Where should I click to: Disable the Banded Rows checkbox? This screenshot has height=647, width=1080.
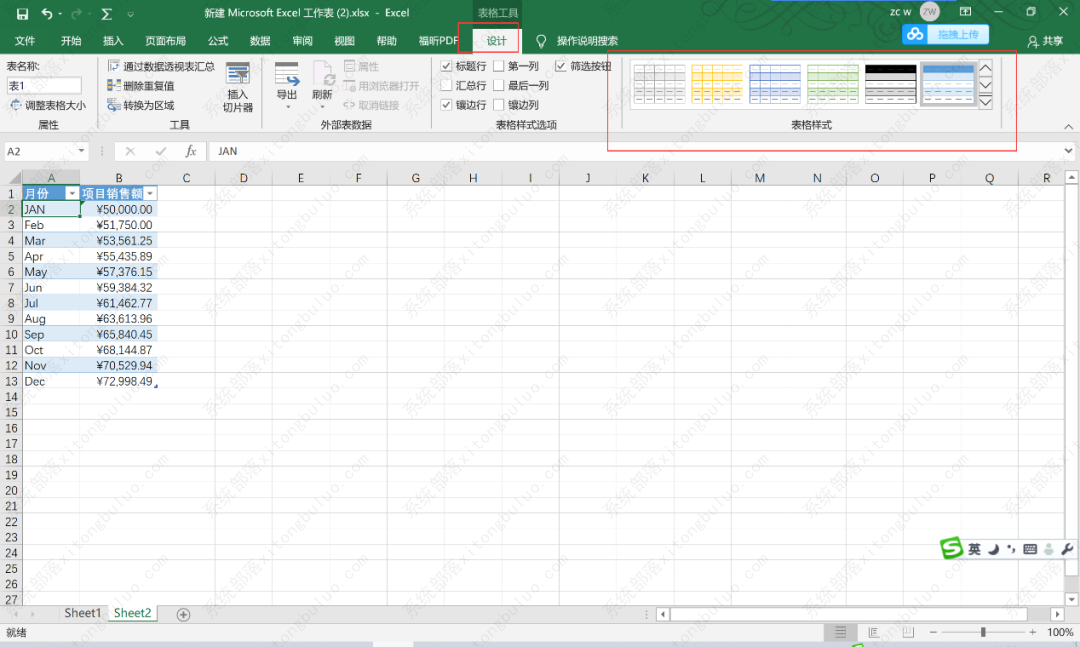click(444, 104)
